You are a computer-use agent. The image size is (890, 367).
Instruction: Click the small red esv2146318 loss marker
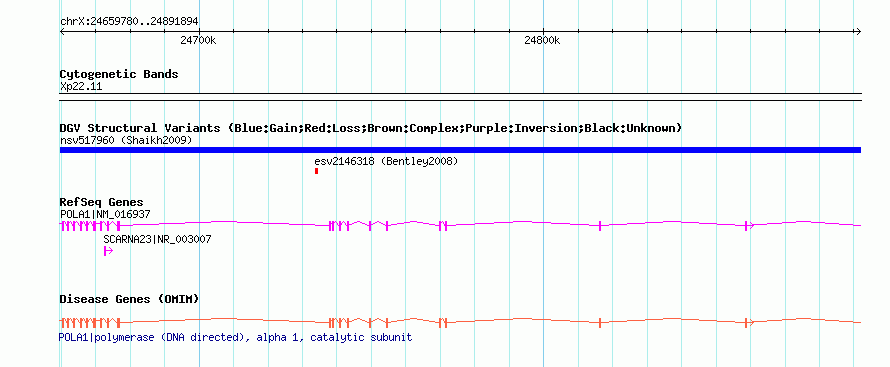point(317,171)
